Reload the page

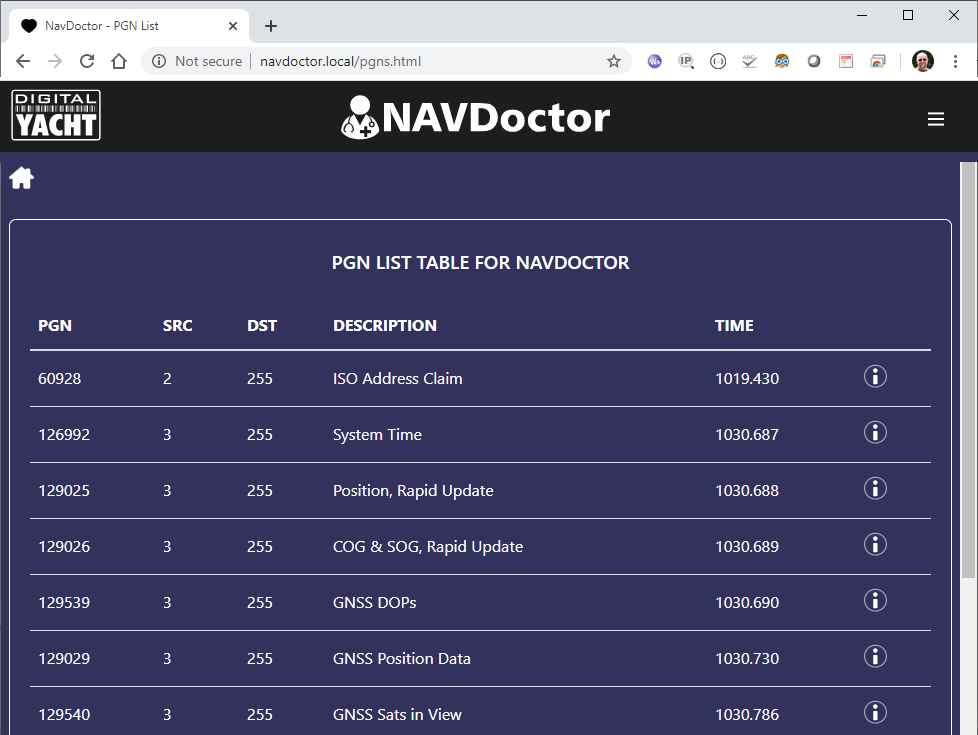click(x=87, y=61)
